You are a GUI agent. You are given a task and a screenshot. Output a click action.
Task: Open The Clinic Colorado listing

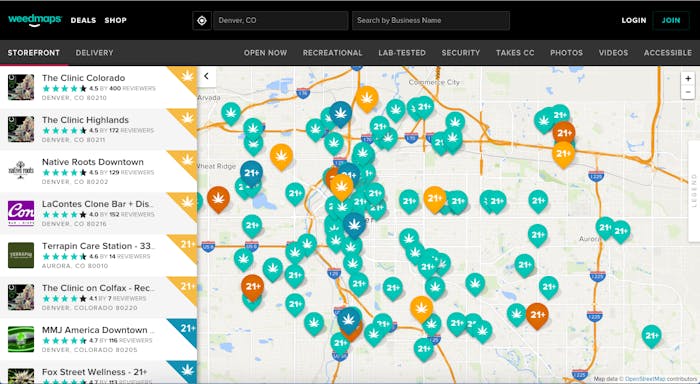[x=98, y=88]
